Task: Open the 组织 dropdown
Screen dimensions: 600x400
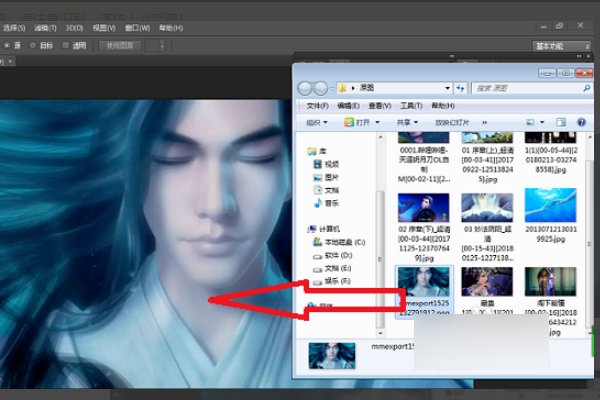Action: click(317, 122)
